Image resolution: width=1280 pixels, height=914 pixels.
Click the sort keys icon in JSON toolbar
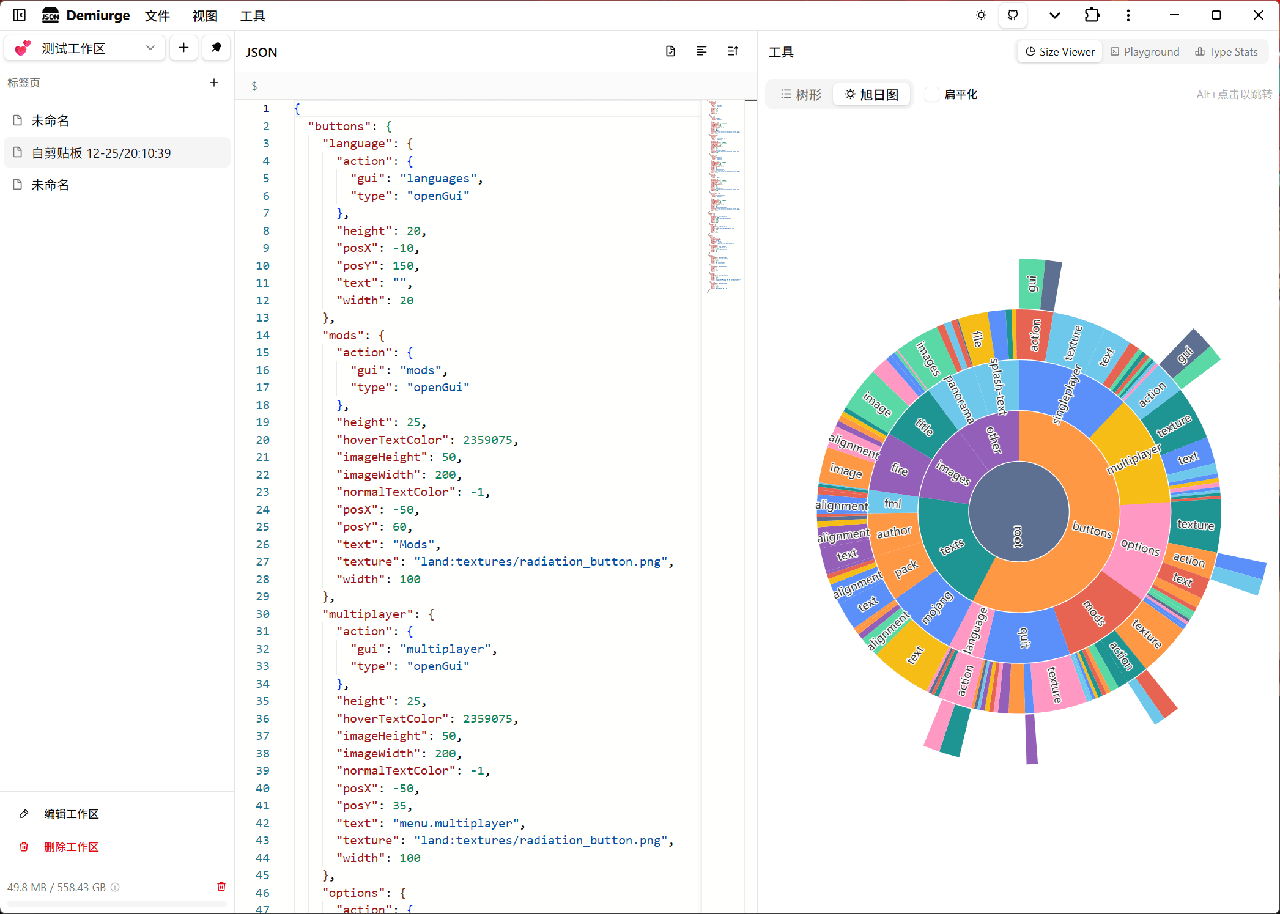pos(733,52)
